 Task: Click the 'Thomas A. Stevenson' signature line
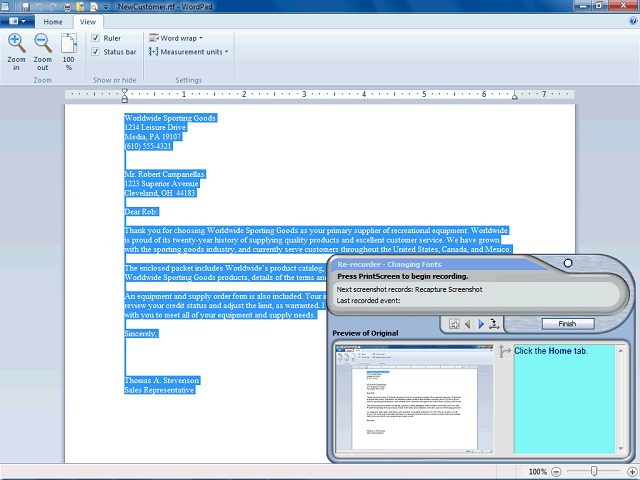pyautogui.click(x=162, y=380)
